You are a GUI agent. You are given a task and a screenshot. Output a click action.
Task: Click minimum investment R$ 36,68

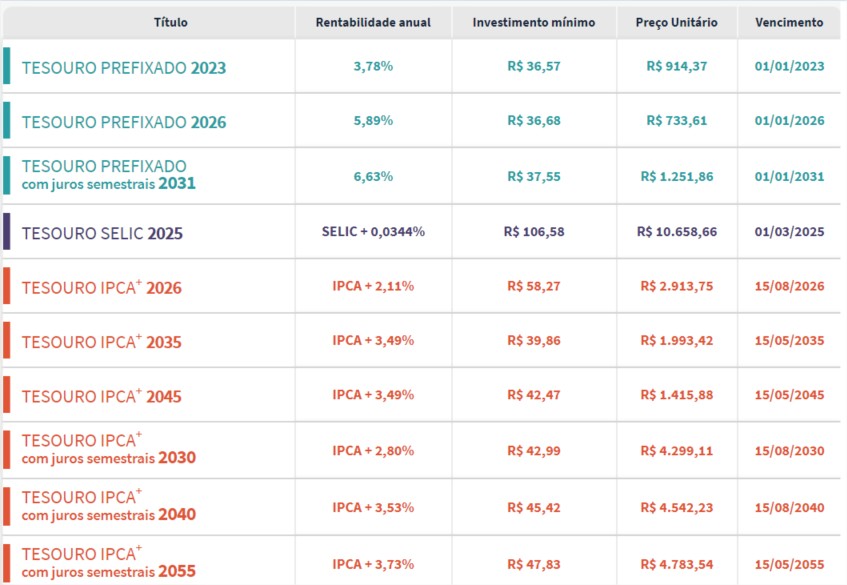click(x=534, y=120)
